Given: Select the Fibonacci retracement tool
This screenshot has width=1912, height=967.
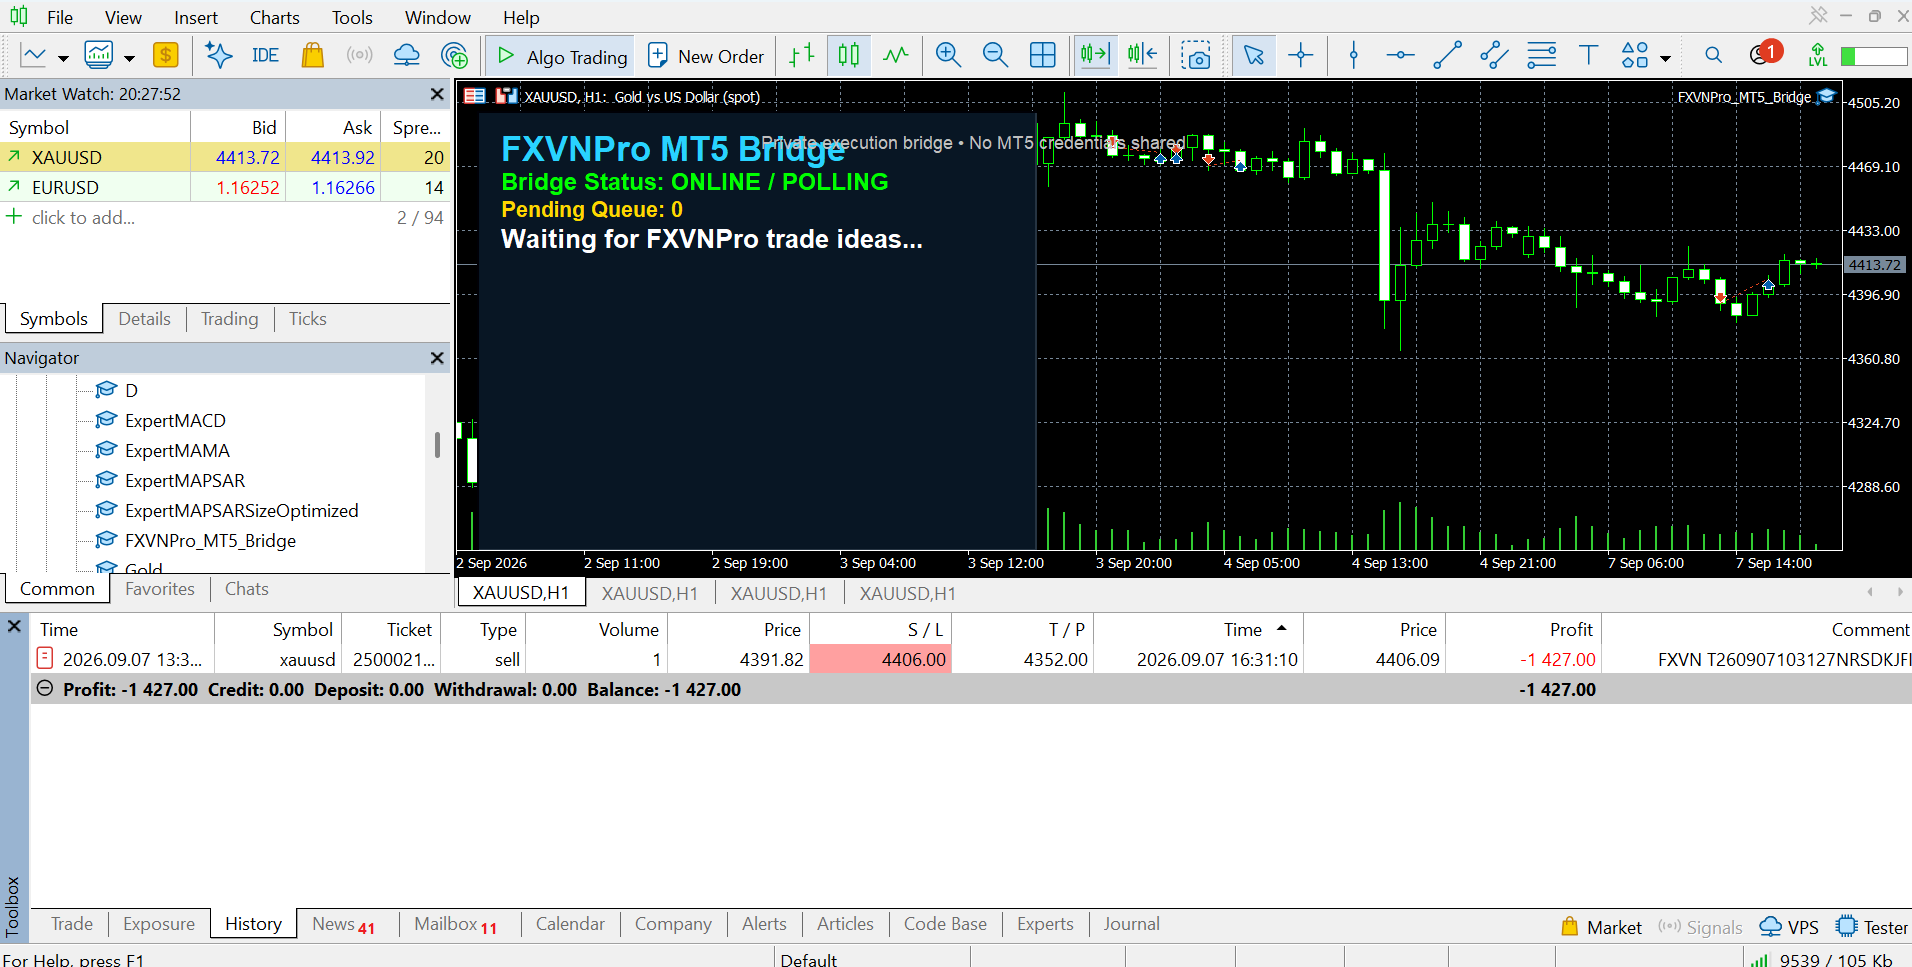Looking at the screenshot, I should pos(1542,55).
